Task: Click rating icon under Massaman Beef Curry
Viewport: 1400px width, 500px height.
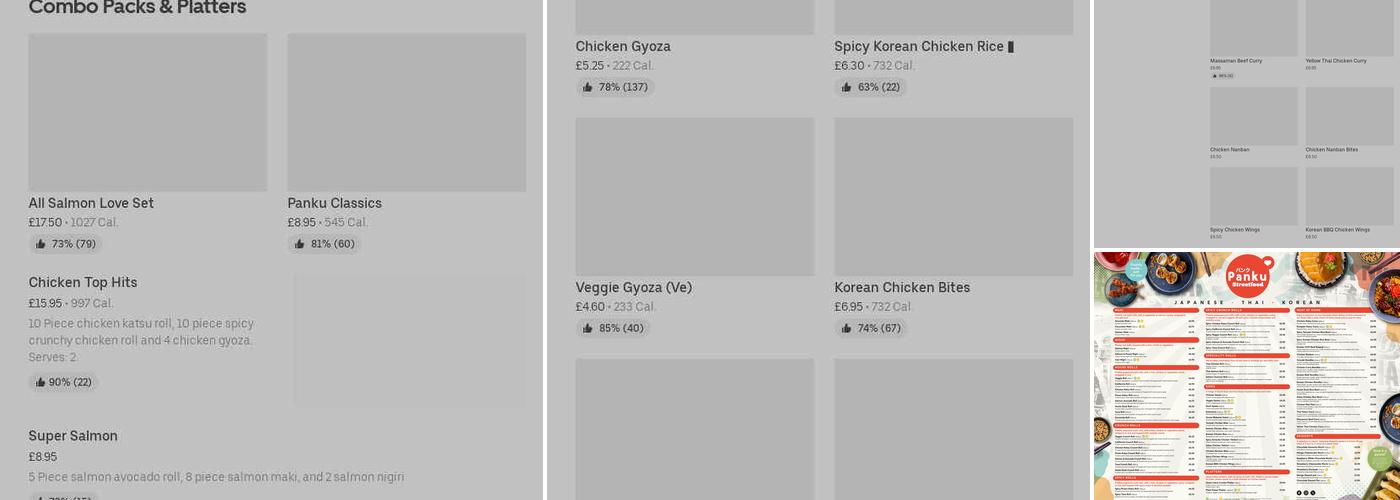Action: 1215,76
